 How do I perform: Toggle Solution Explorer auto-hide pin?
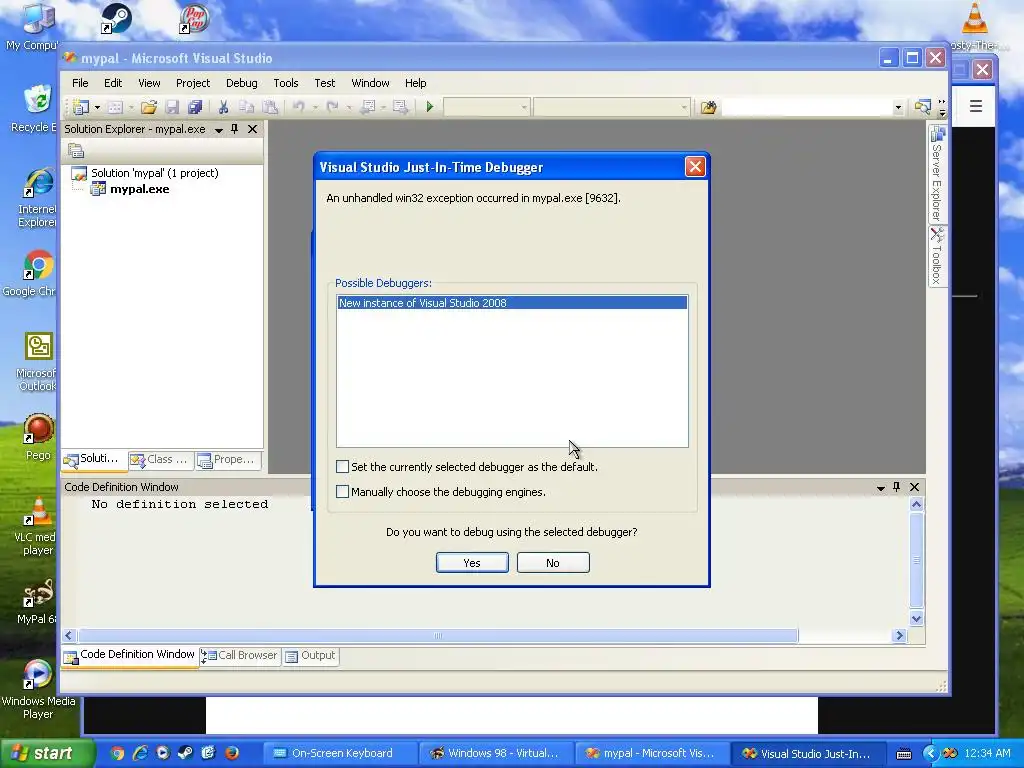pos(234,129)
